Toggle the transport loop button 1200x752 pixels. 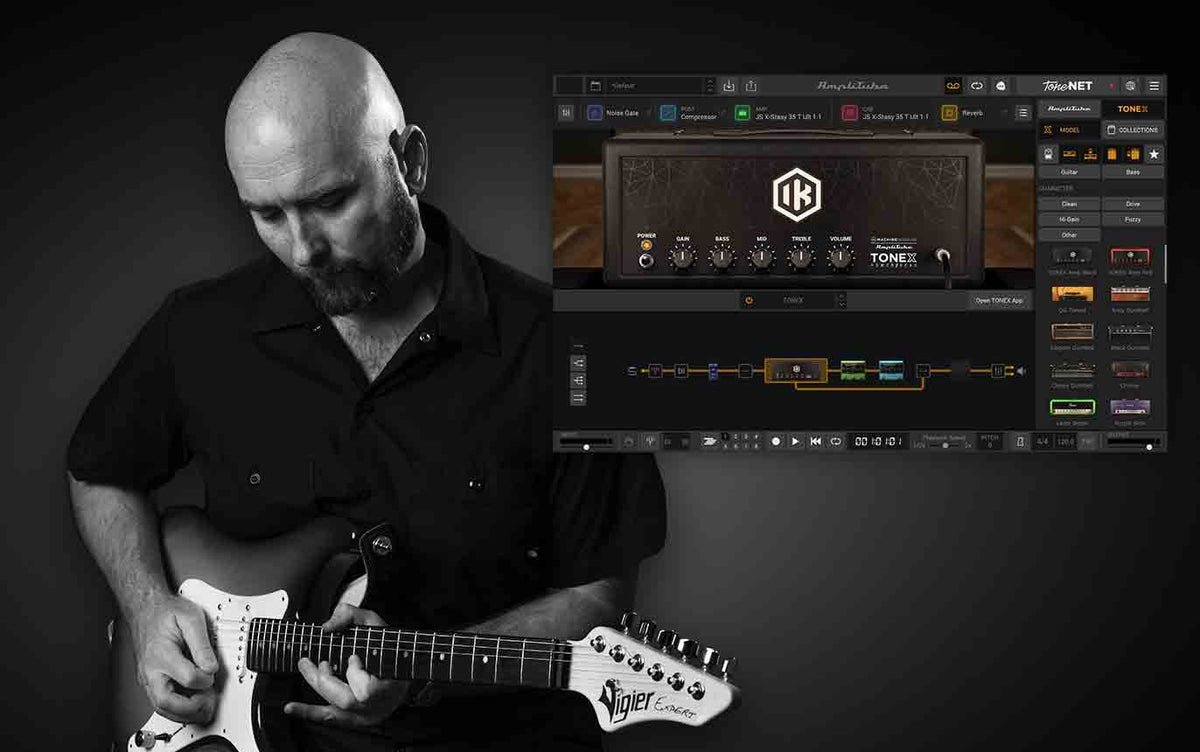(836, 441)
